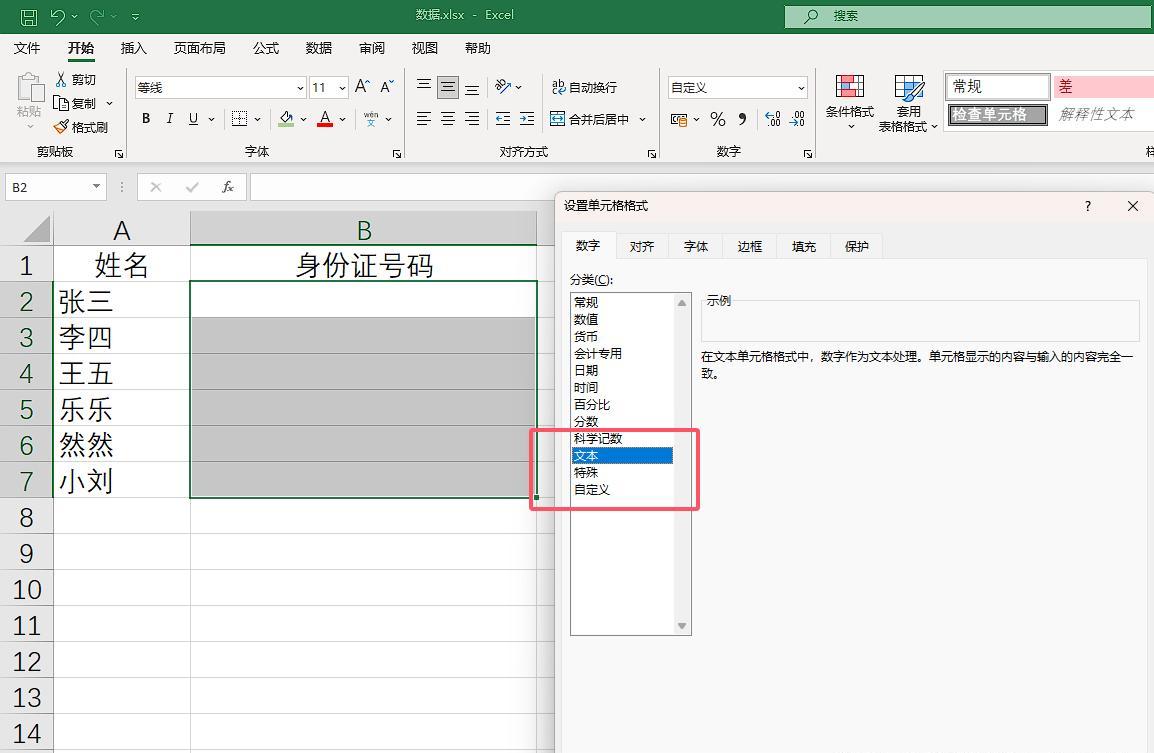This screenshot has width=1154, height=753.
Task: Switch to 页面布局 ribbon tab
Action: point(199,48)
